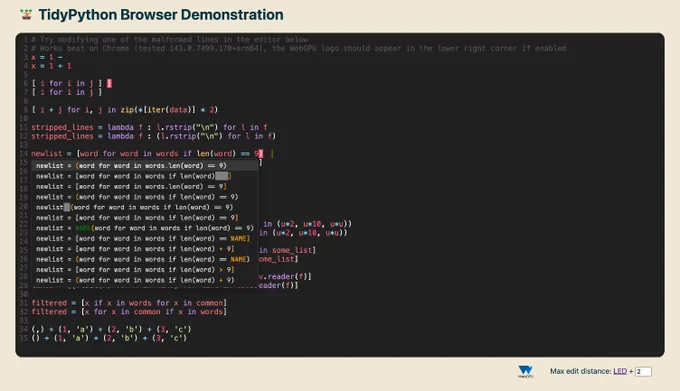
Task: Click line 32 'filtered = [x for x in common'
Action: (x=129, y=311)
